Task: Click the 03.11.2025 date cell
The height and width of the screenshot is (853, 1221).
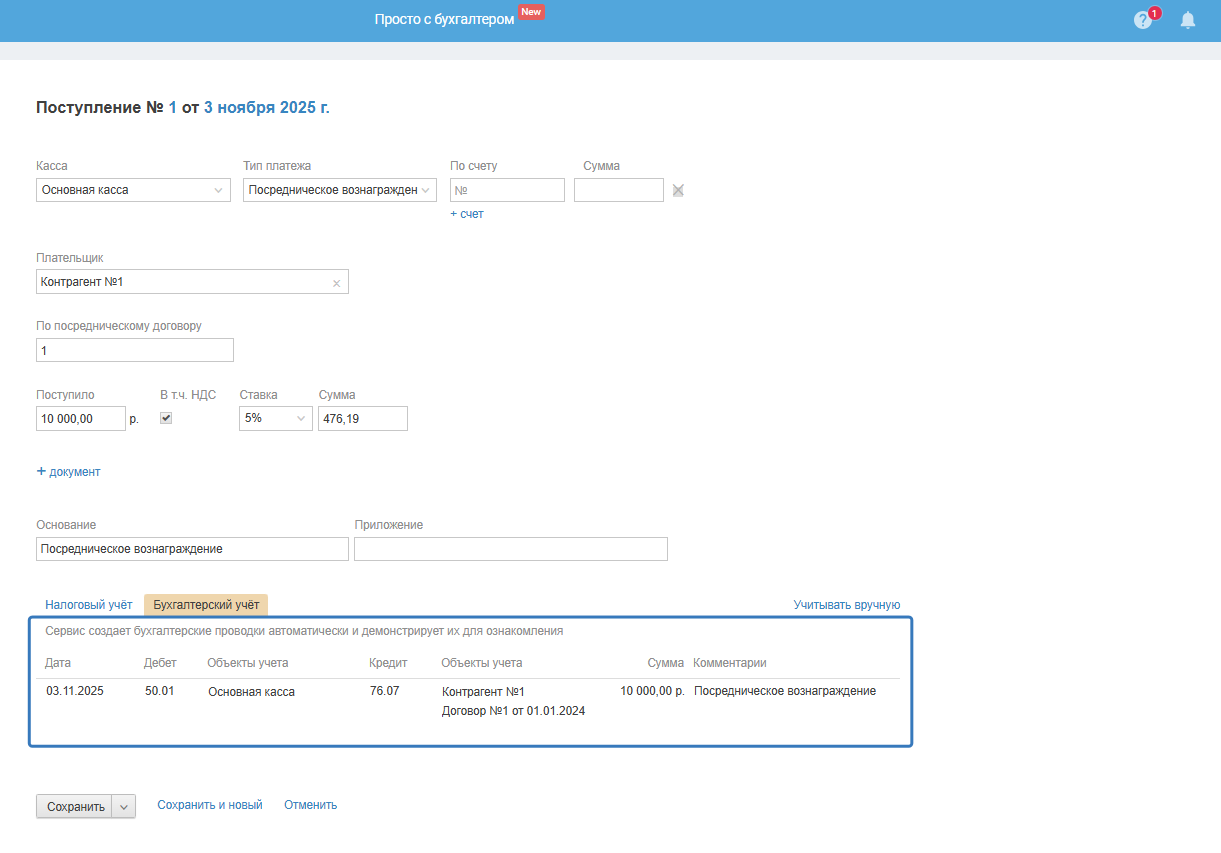Action: (x=75, y=691)
